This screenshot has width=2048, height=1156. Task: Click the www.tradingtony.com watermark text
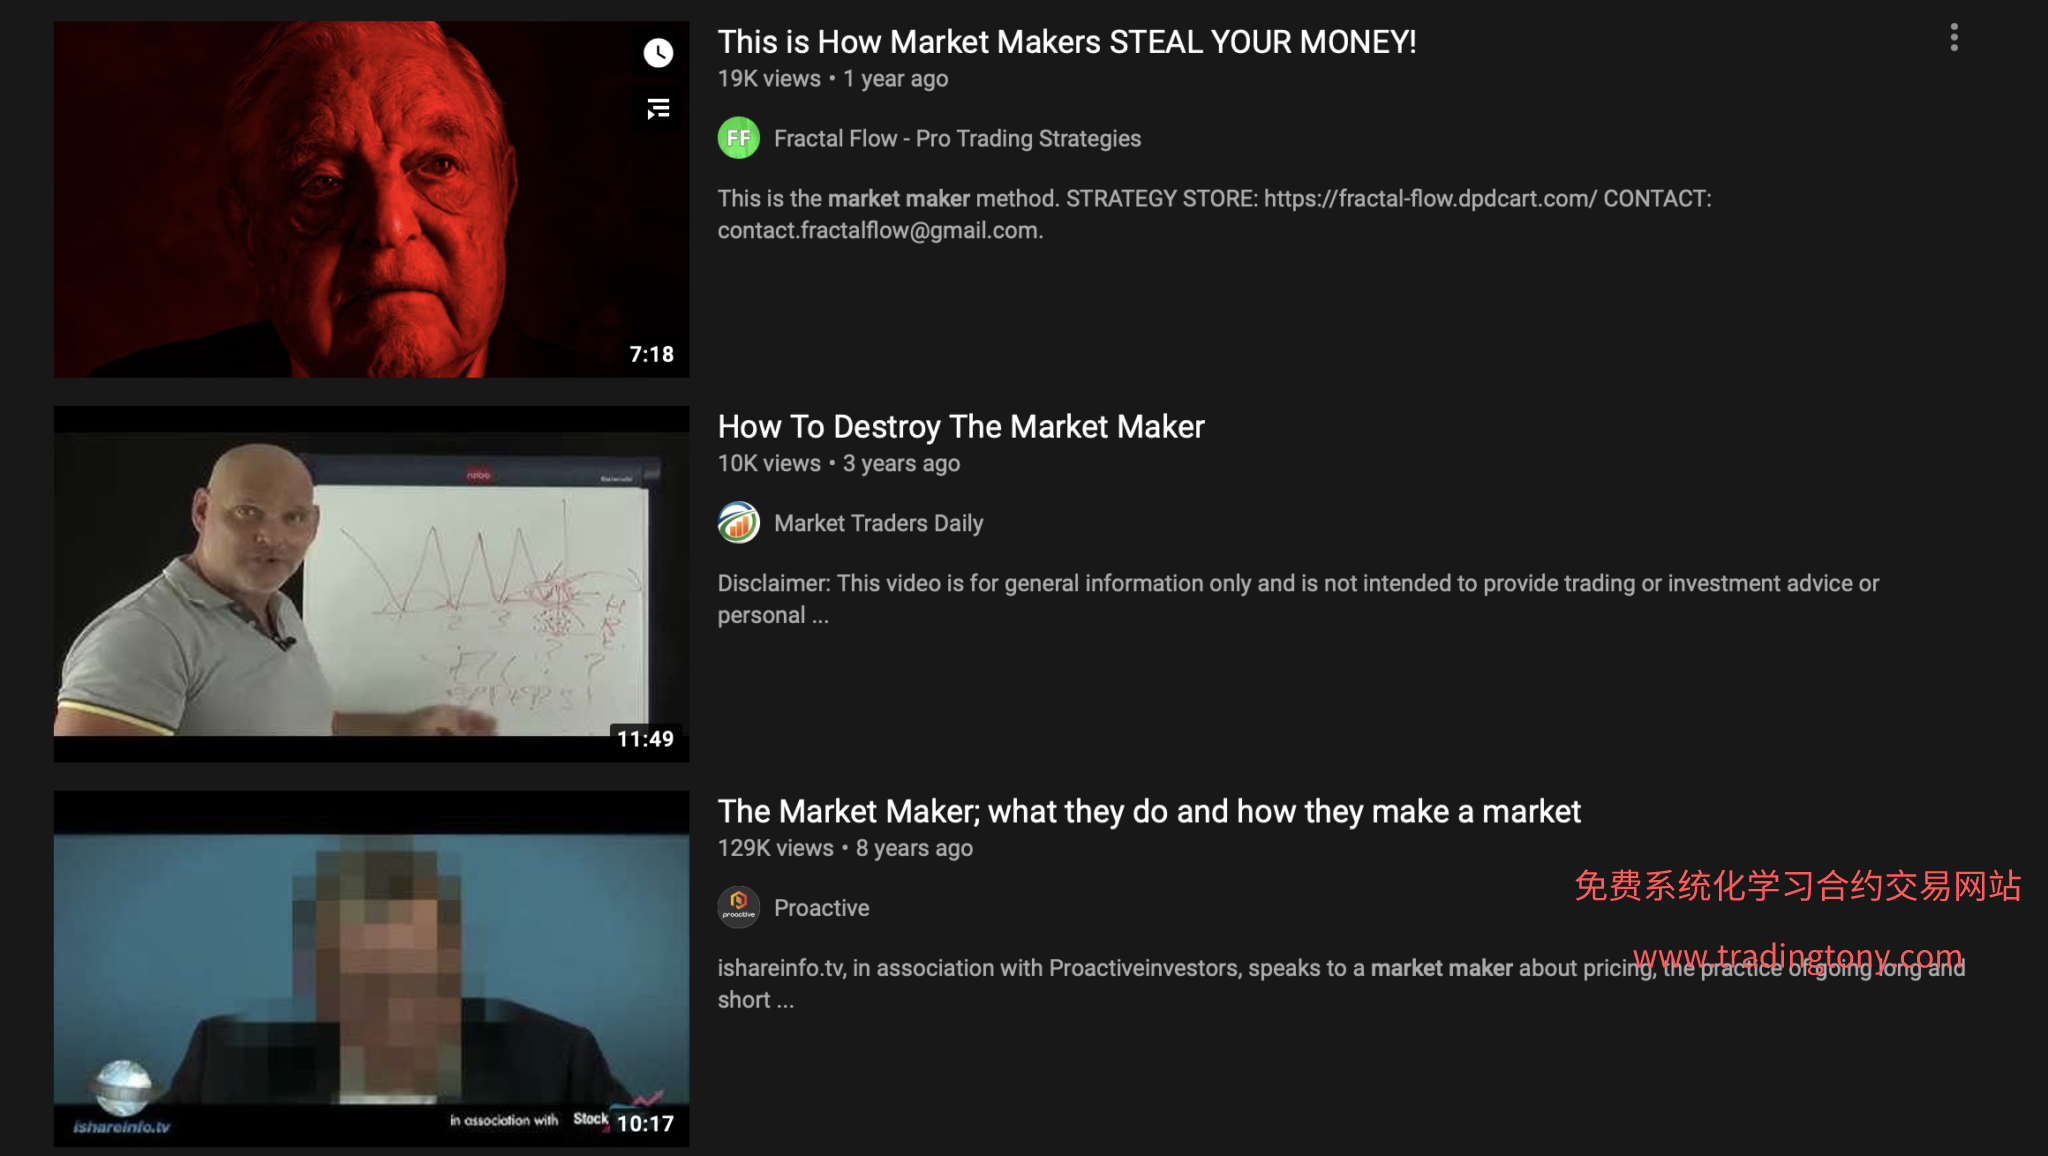pos(1798,957)
